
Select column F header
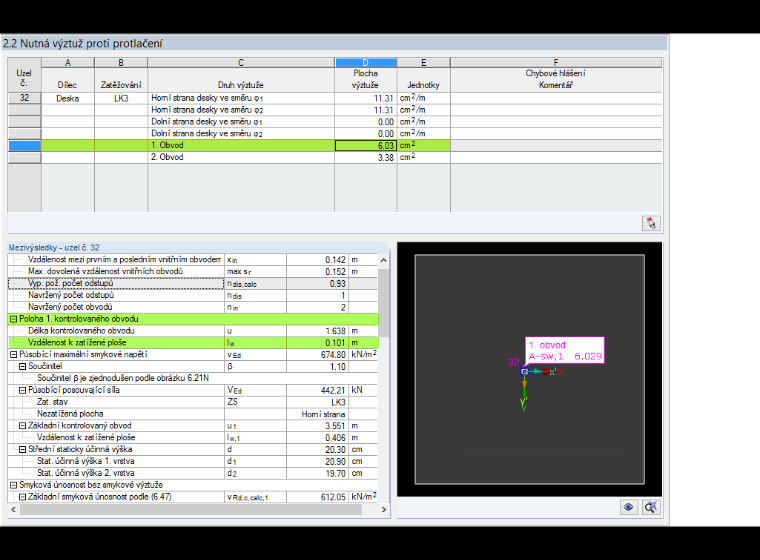pyautogui.click(x=556, y=63)
